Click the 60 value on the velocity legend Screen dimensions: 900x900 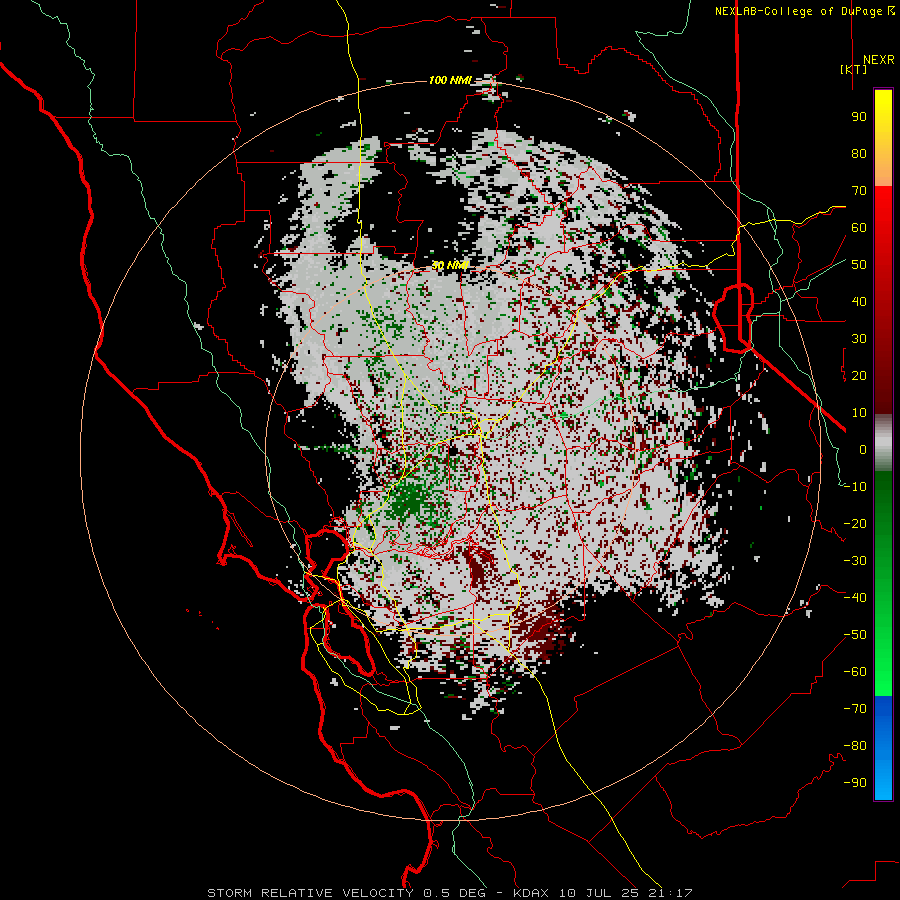coord(859,228)
